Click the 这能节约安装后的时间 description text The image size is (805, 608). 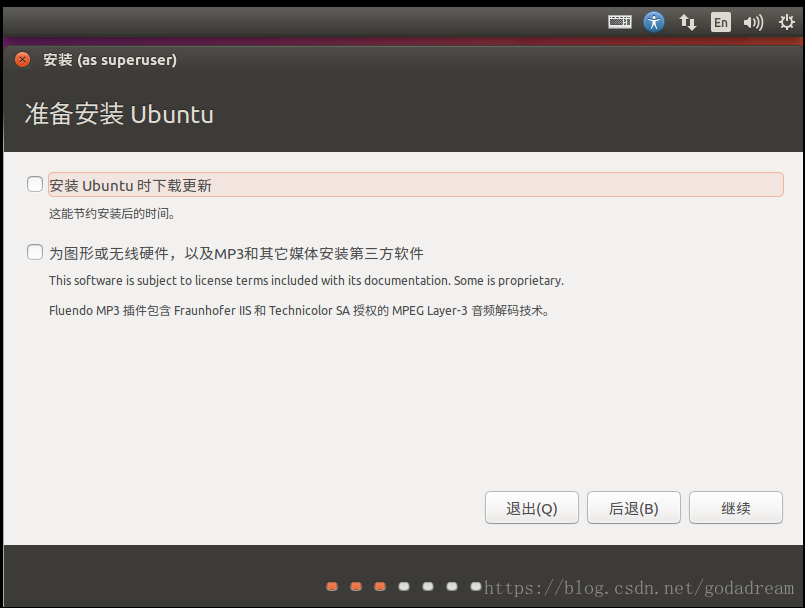pyautogui.click(x=112, y=214)
